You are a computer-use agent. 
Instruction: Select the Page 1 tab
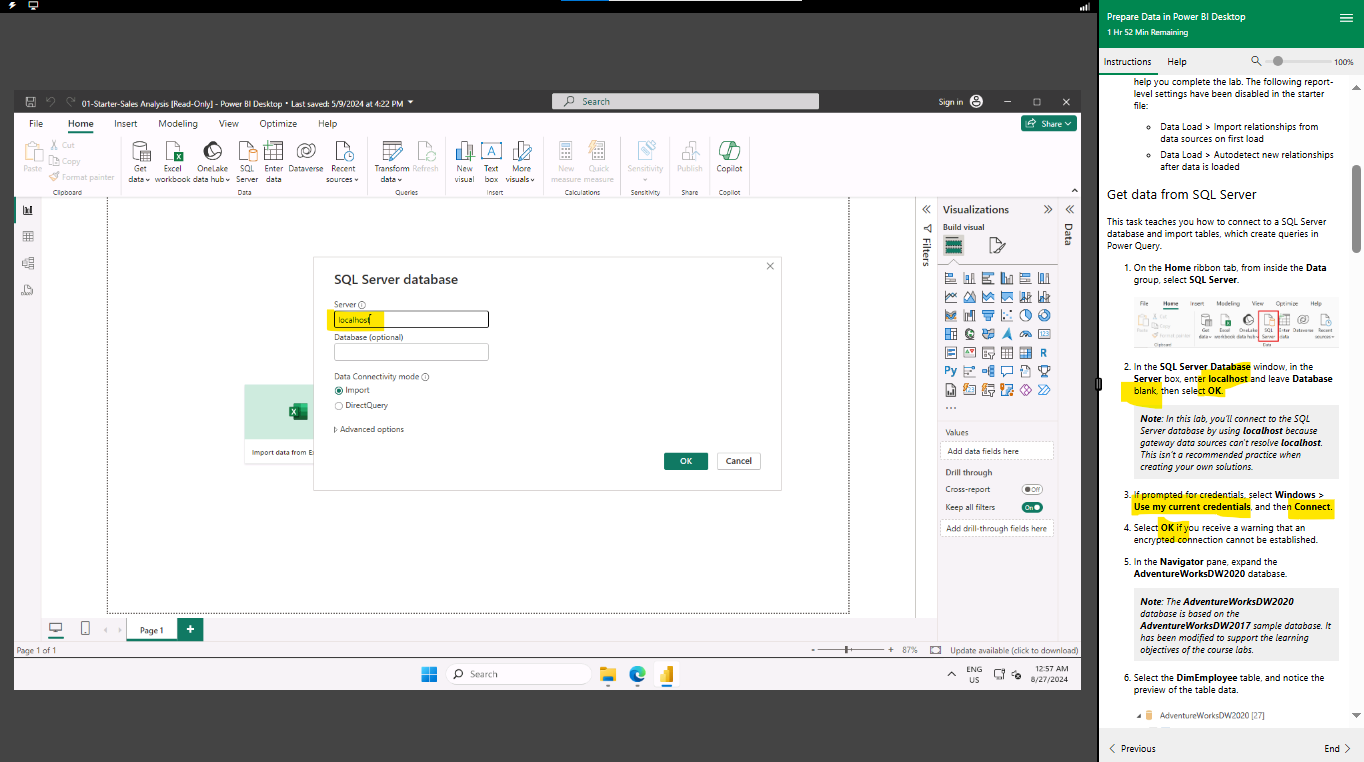coord(151,630)
